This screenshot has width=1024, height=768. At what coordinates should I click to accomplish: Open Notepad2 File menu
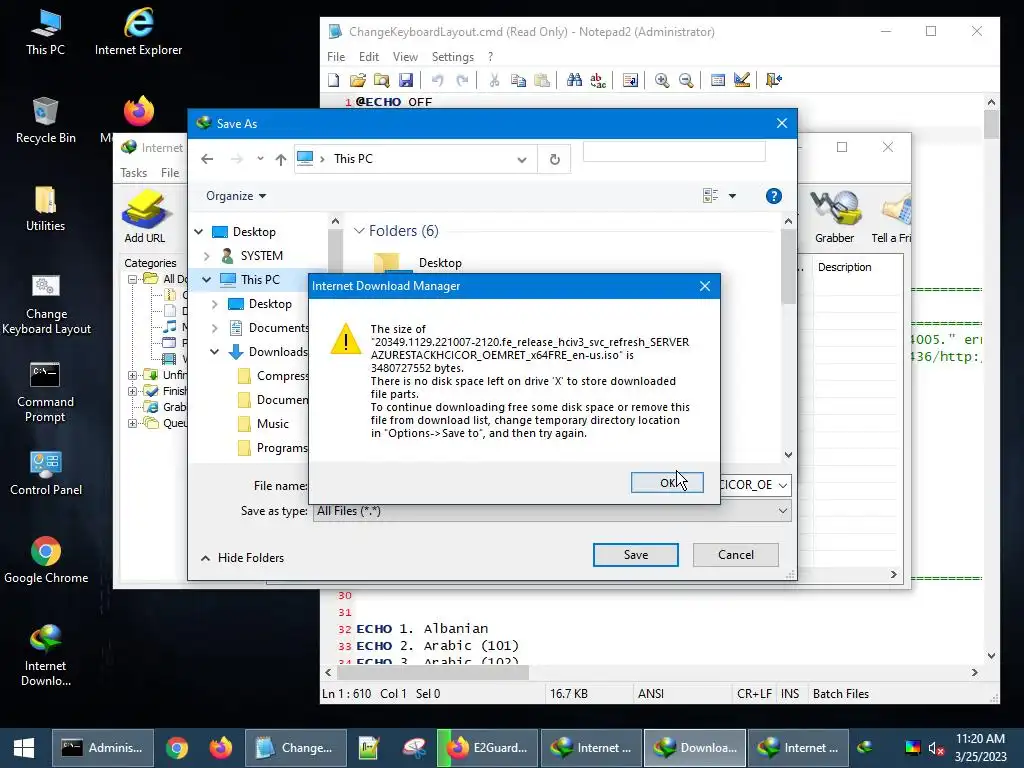point(336,57)
